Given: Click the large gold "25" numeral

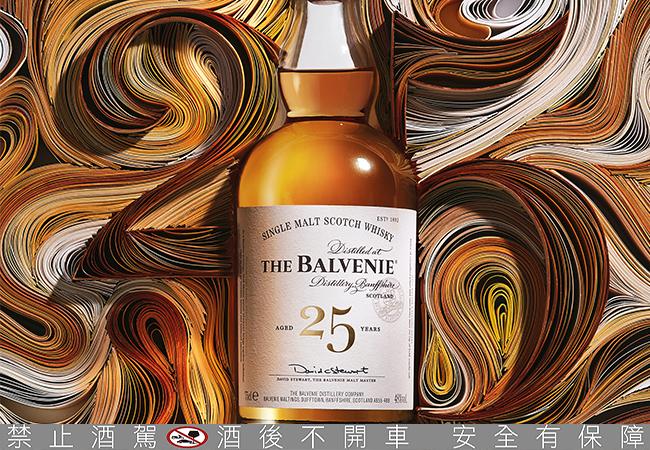Looking at the screenshot, I should pyautogui.click(x=327, y=329).
